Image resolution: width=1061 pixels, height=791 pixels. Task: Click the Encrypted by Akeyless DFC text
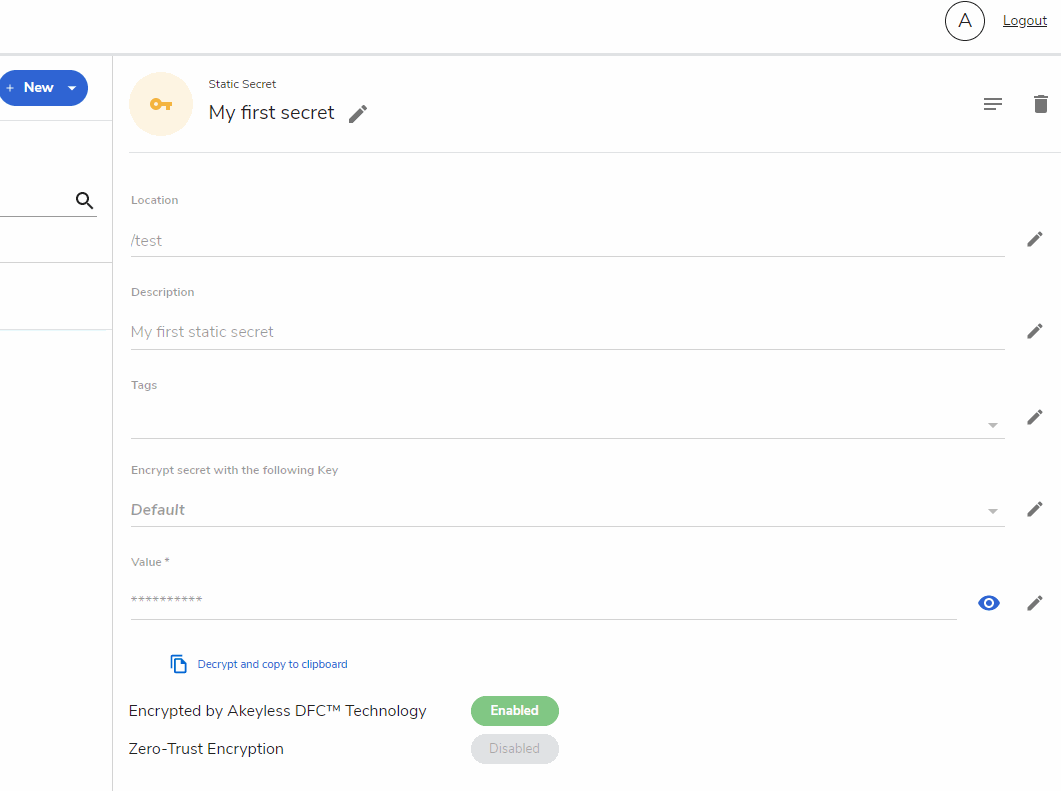277,711
